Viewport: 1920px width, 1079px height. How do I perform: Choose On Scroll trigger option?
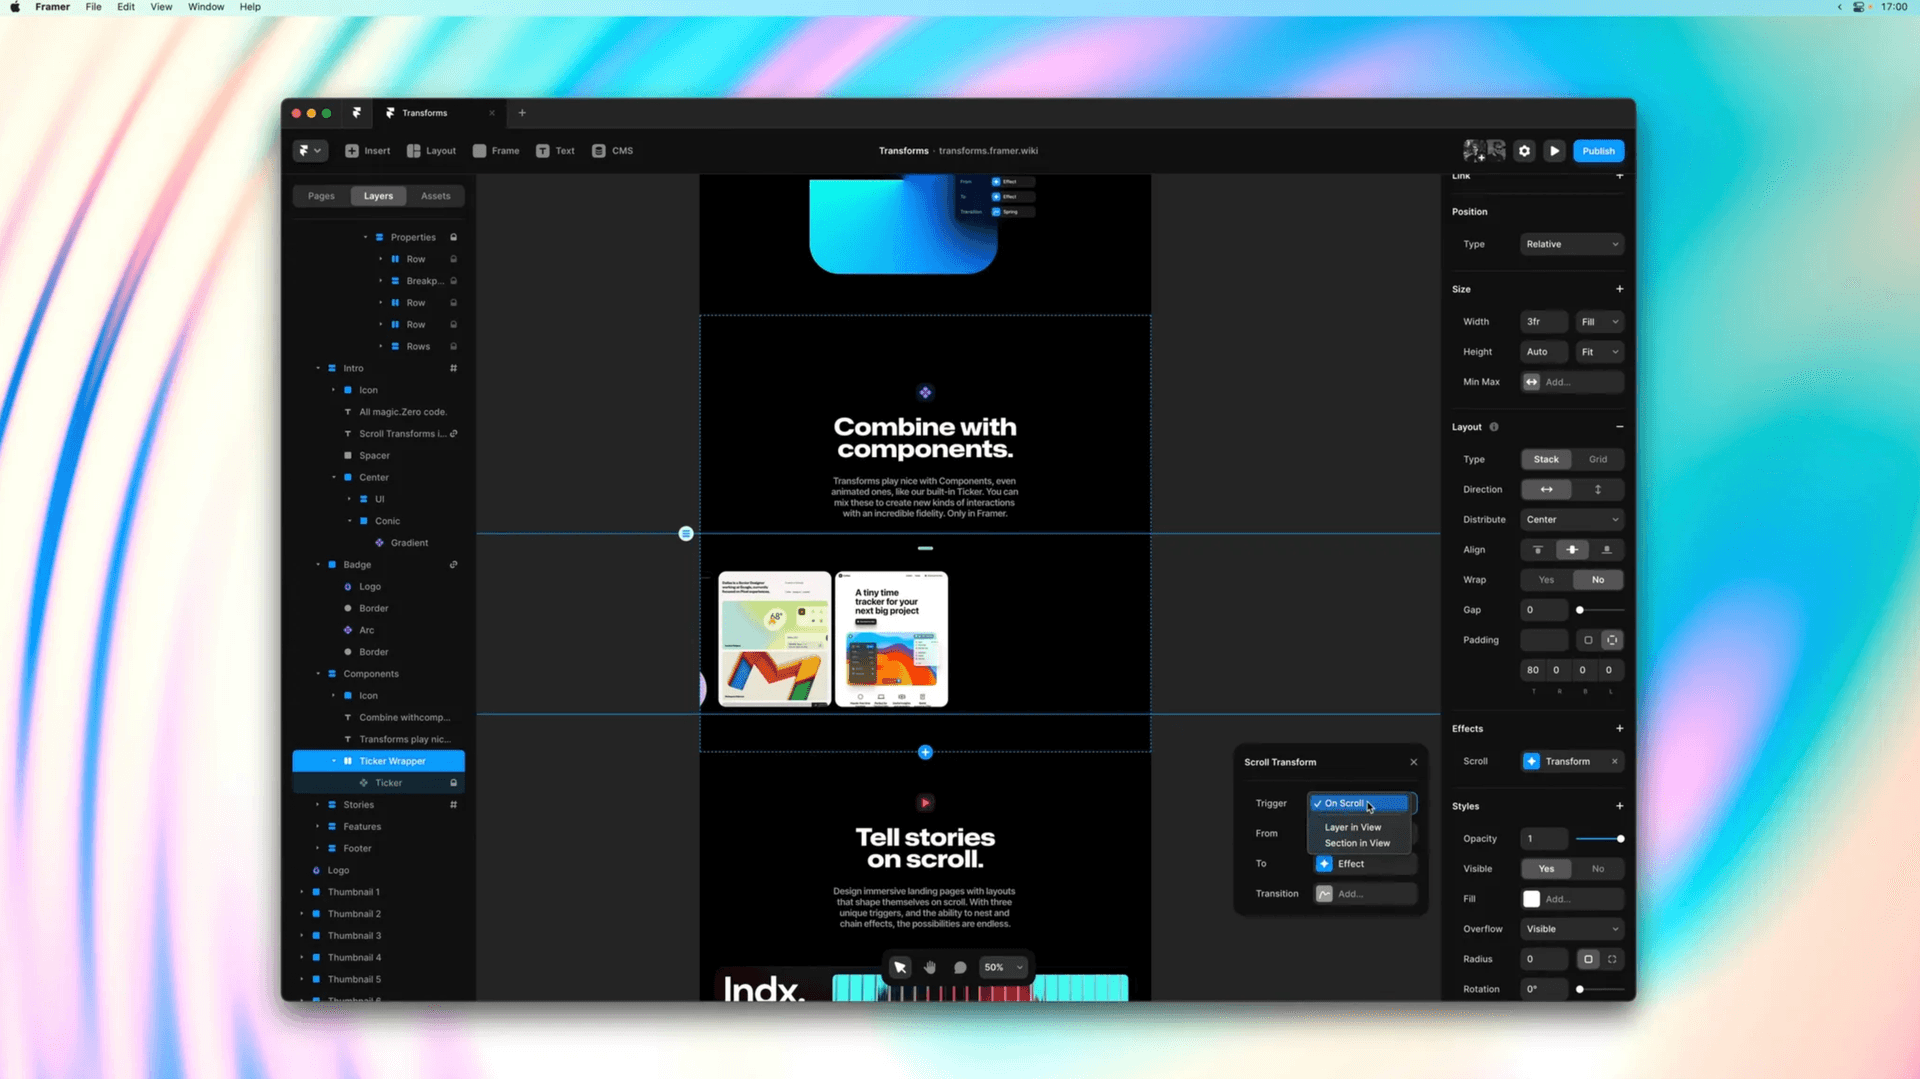[x=1360, y=803]
